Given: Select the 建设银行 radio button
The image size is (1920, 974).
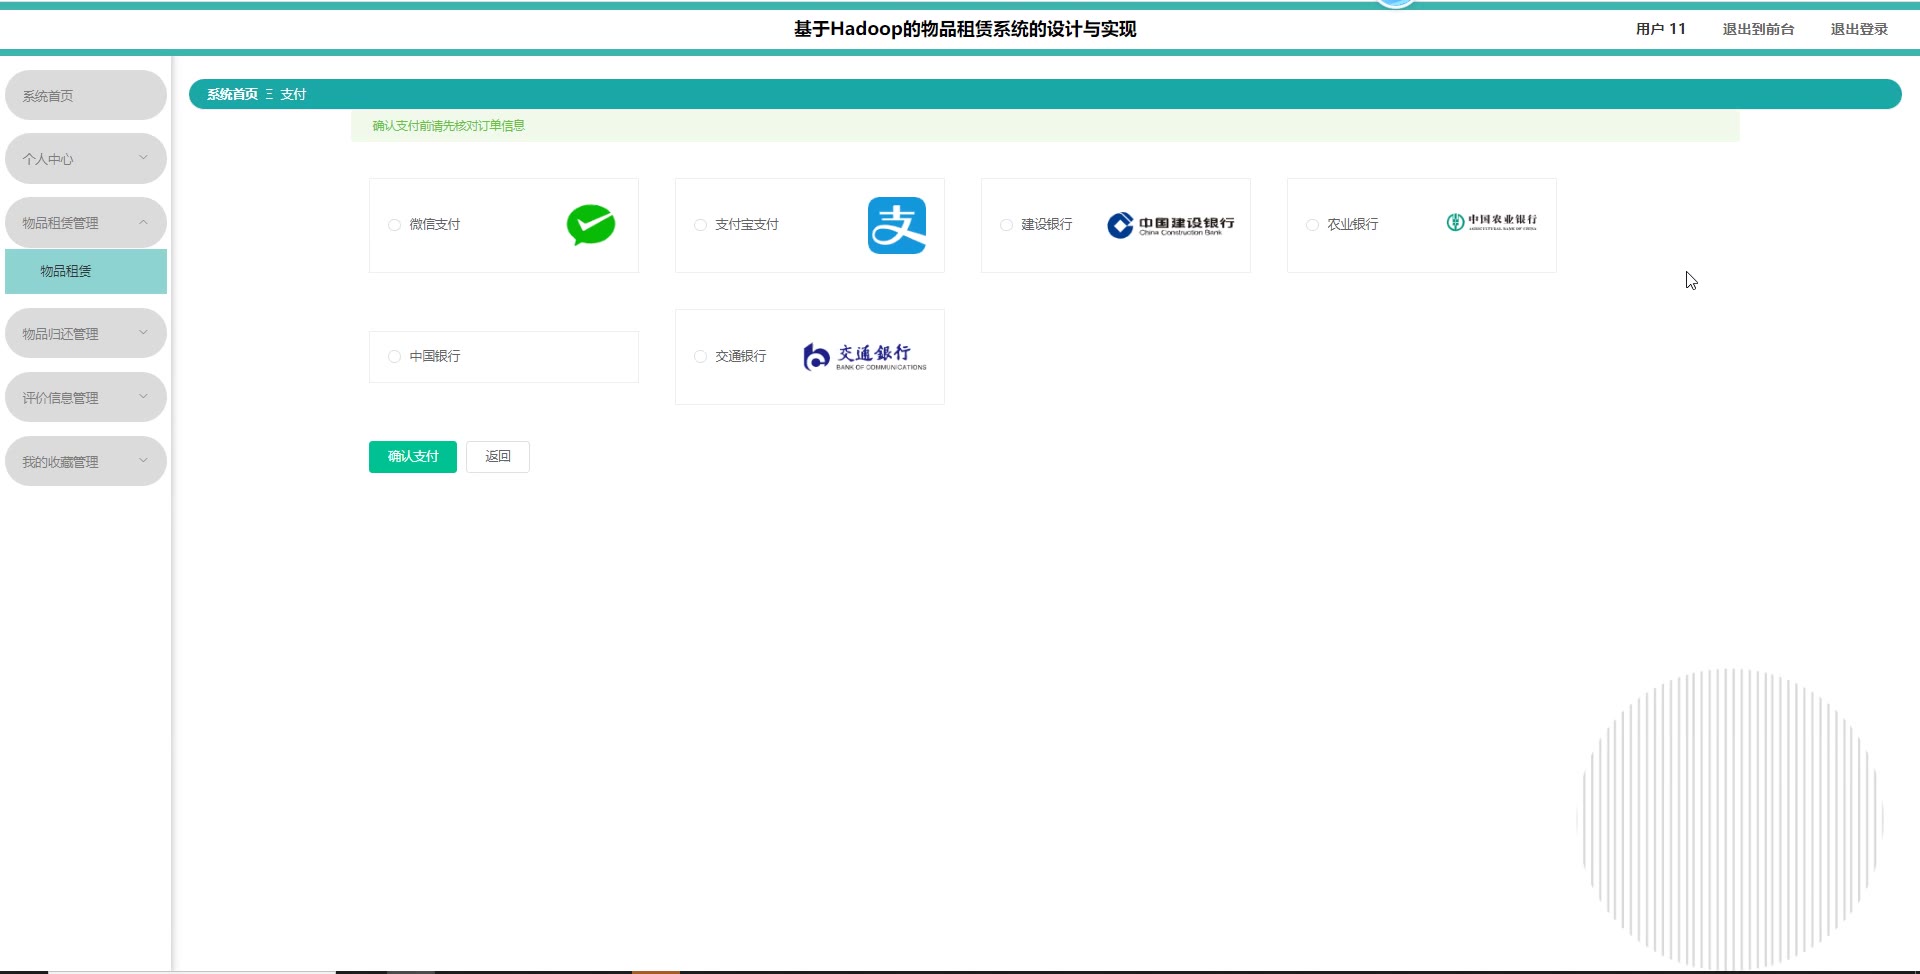Looking at the screenshot, I should [1006, 225].
